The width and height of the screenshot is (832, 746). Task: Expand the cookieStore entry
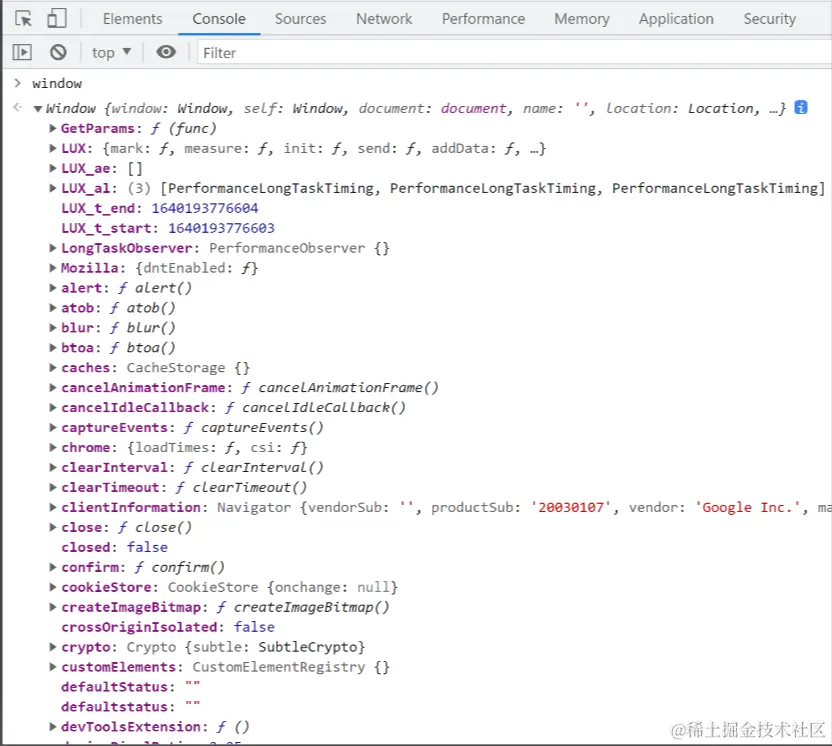(x=53, y=587)
